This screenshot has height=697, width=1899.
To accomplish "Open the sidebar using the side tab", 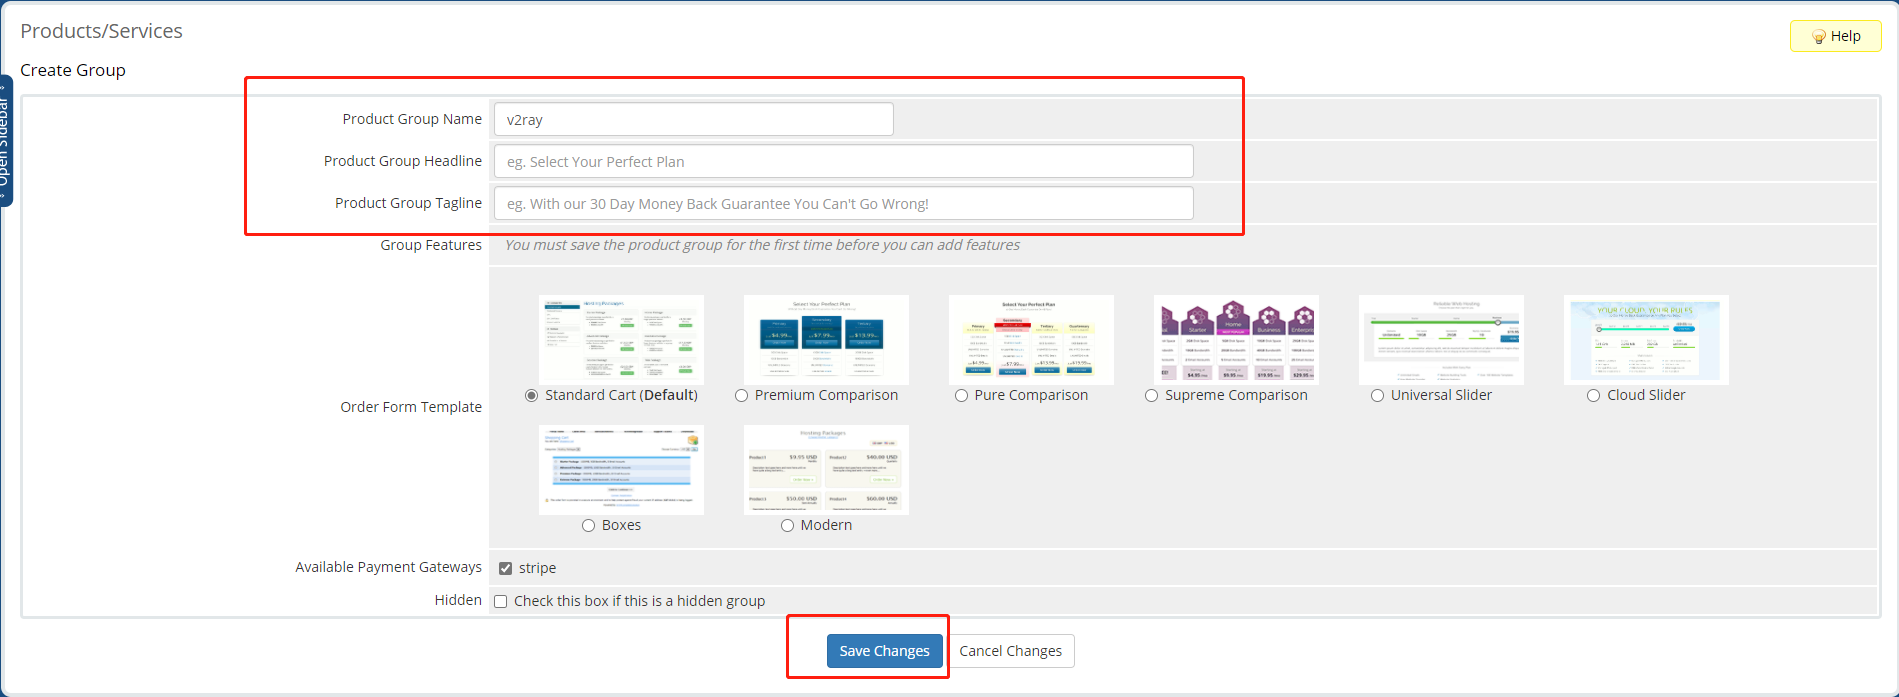I will click(x=6, y=140).
